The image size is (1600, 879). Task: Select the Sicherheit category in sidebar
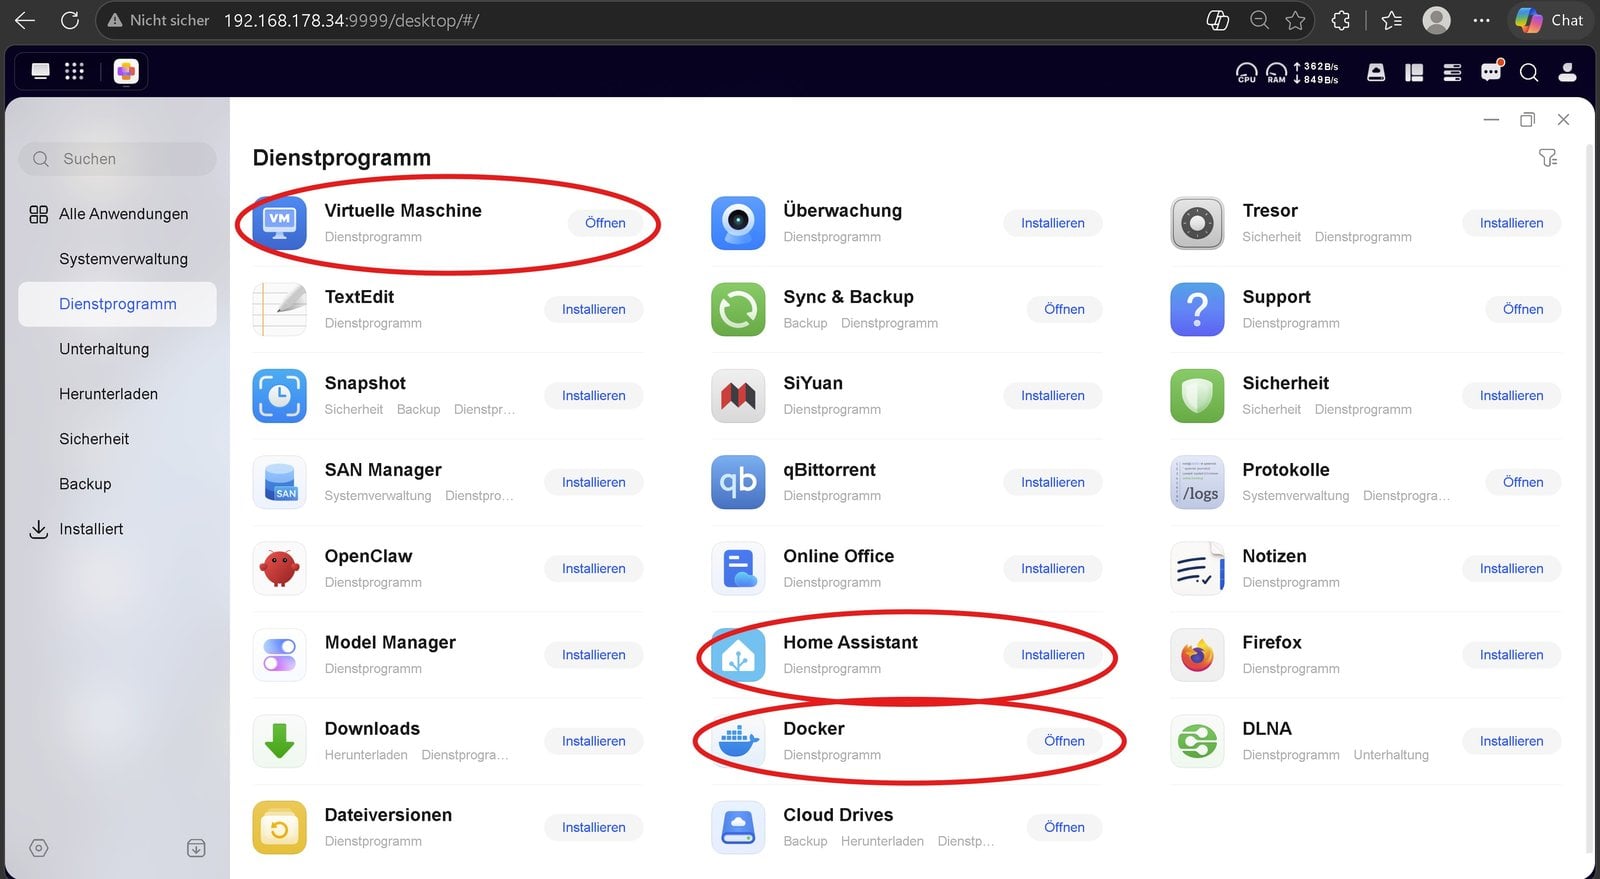pos(117,439)
